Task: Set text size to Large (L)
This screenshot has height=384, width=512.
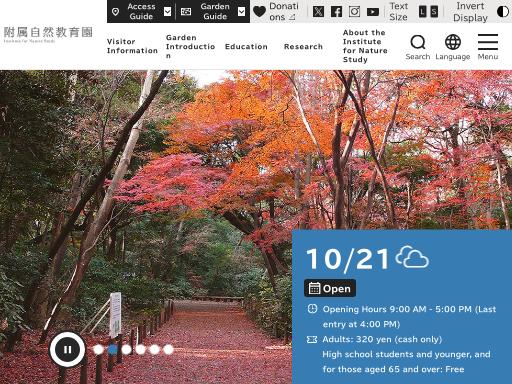Action: pyautogui.click(x=422, y=12)
